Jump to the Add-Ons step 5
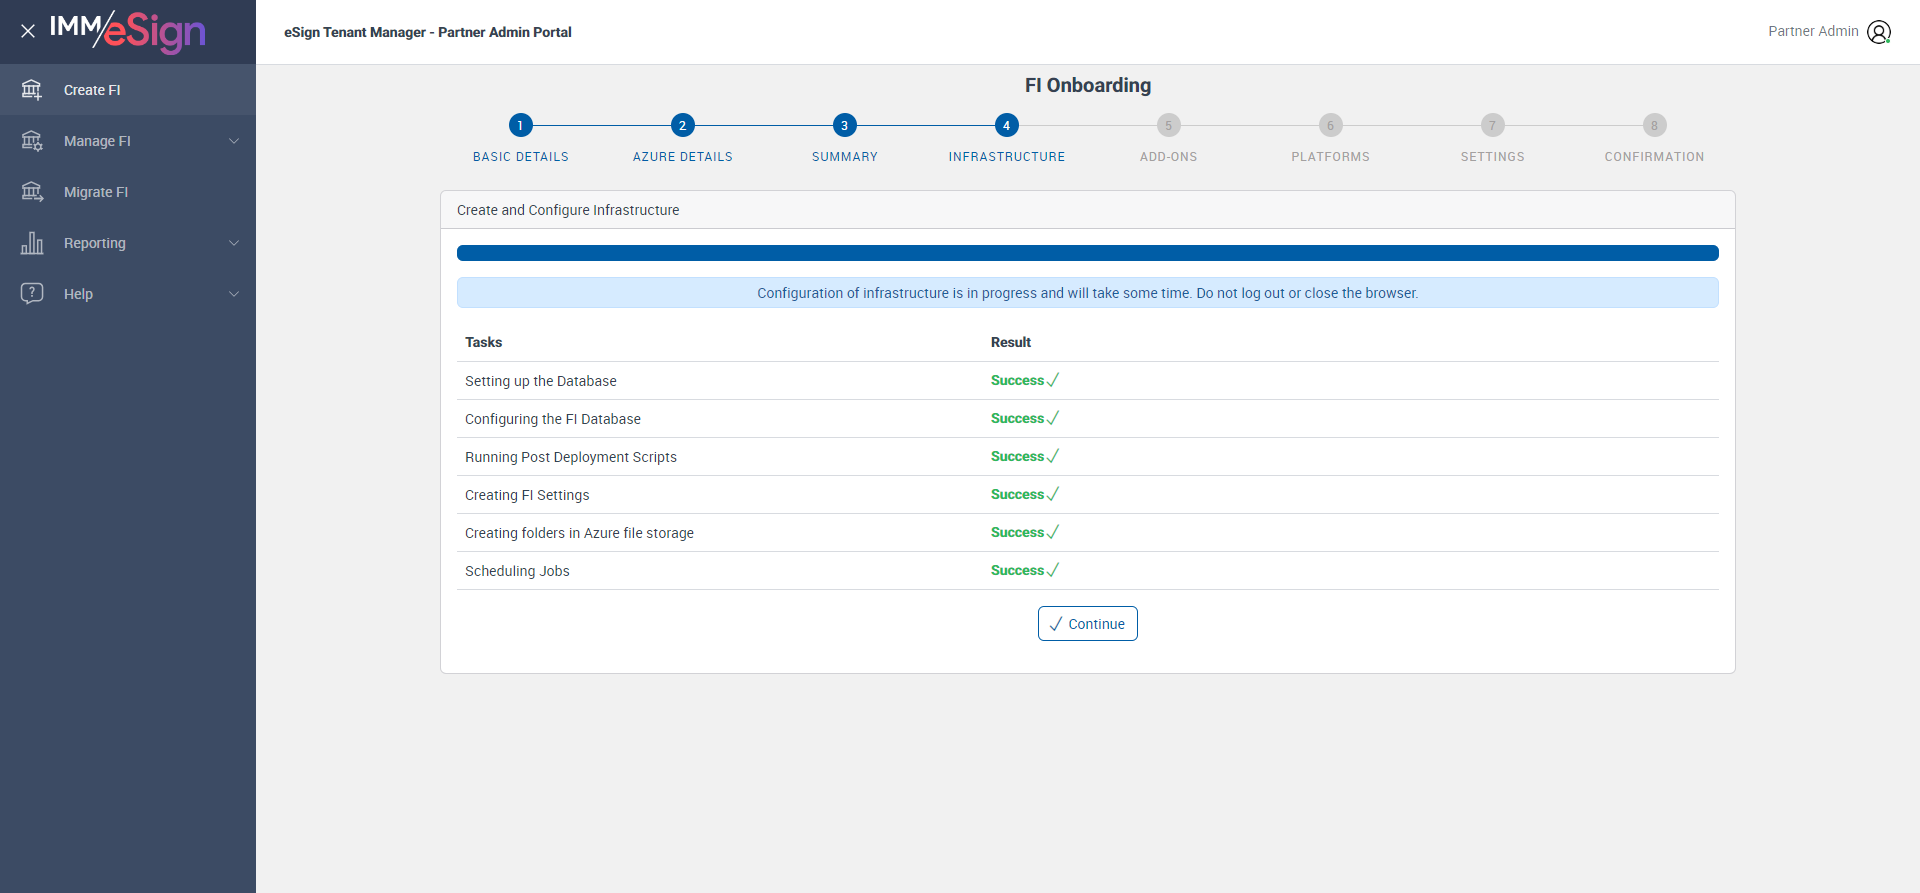Viewport: 1920px width, 893px height. [1168, 125]
